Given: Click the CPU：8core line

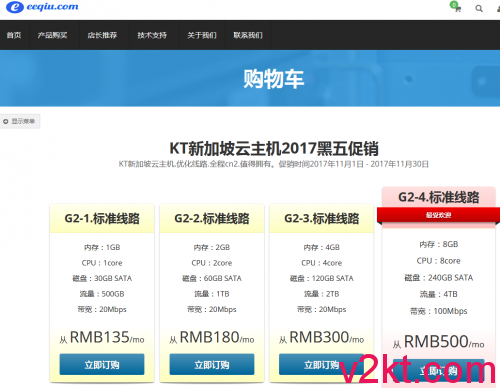Looking at the screenshot, I should pos(439,261).
